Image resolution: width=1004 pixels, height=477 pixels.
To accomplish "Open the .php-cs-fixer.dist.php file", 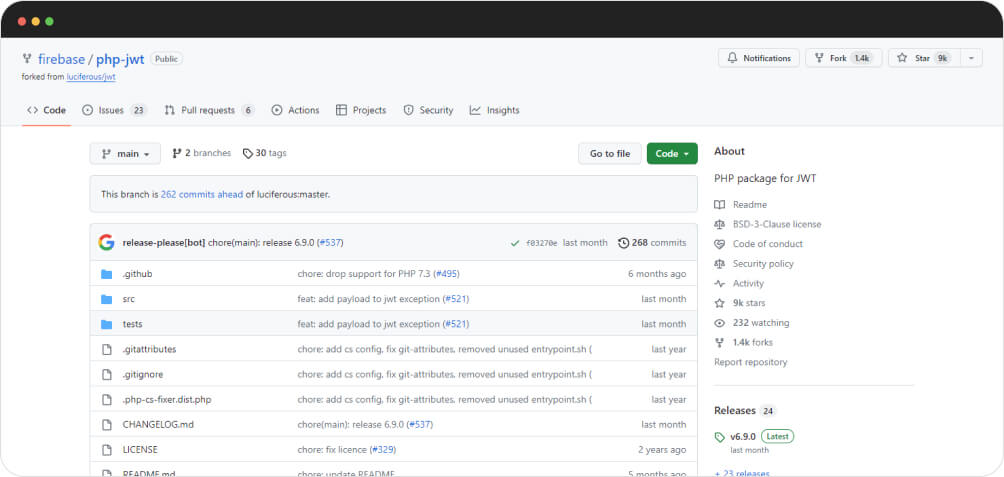I will 166,400.
